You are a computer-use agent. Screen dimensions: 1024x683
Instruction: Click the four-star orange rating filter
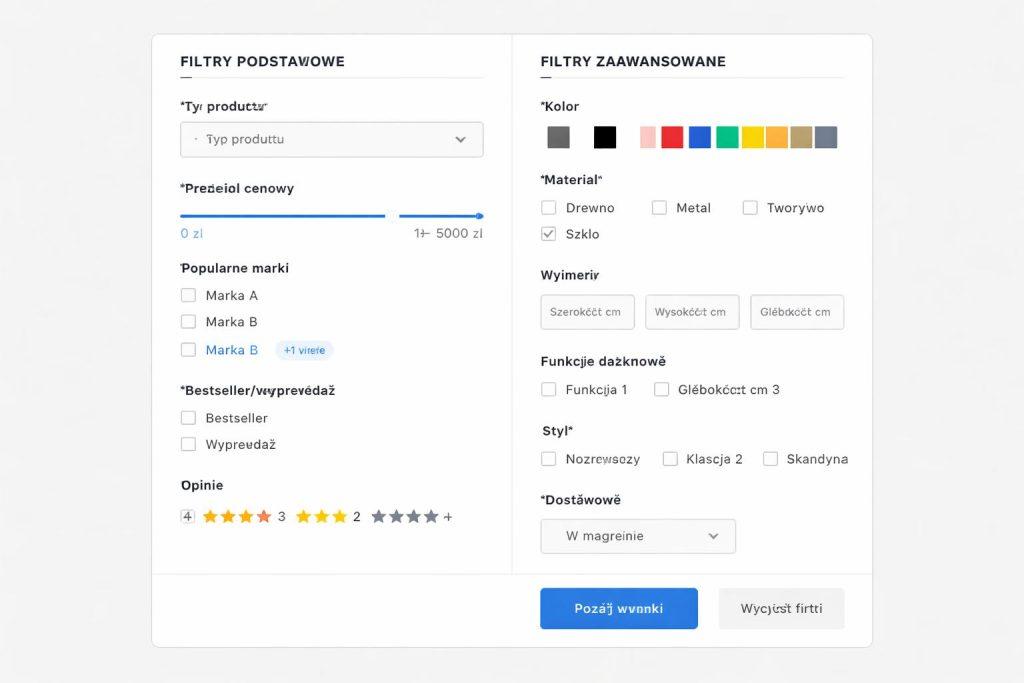pyautogui.click(x=237, y=517)
